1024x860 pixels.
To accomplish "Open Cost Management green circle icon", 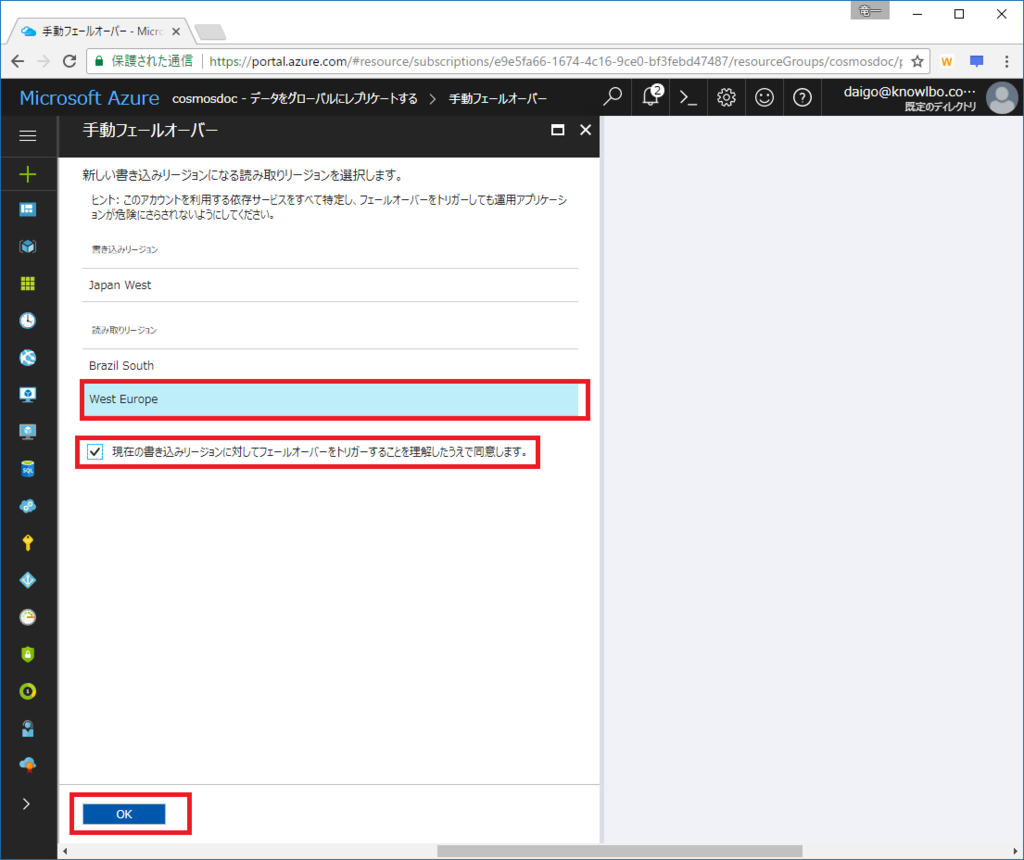I will click(27, 692).
